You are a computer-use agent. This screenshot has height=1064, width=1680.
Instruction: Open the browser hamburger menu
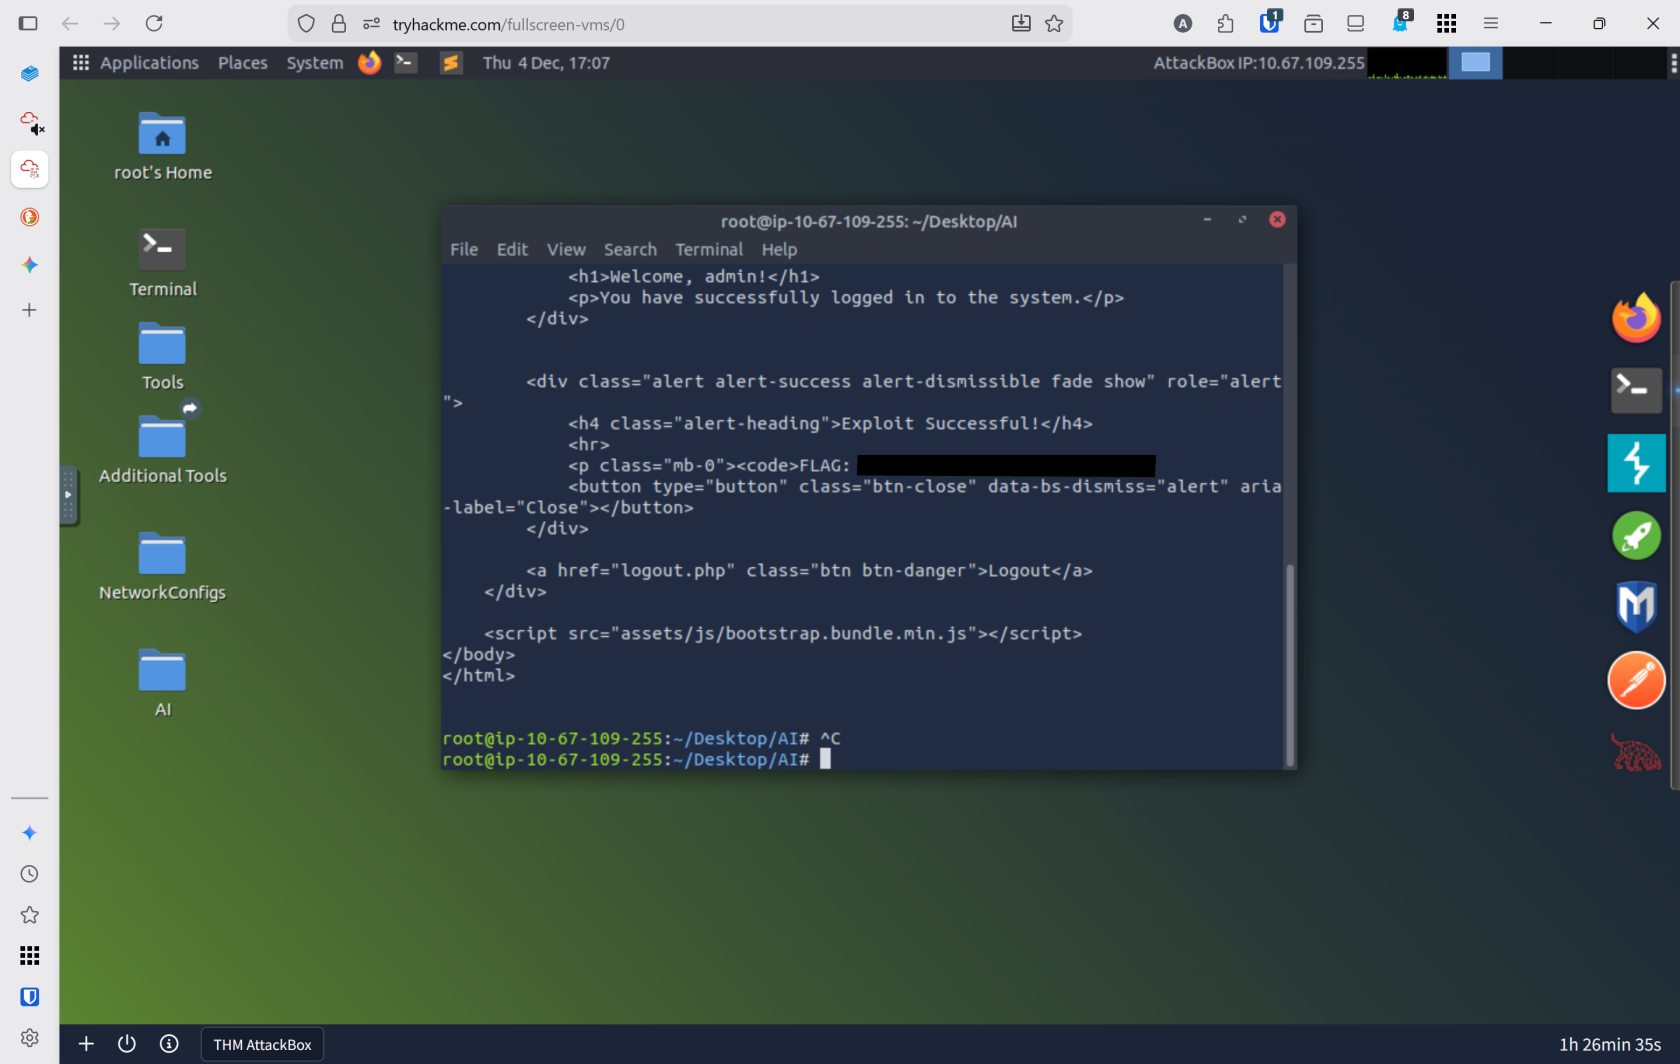click(1491, 24)
